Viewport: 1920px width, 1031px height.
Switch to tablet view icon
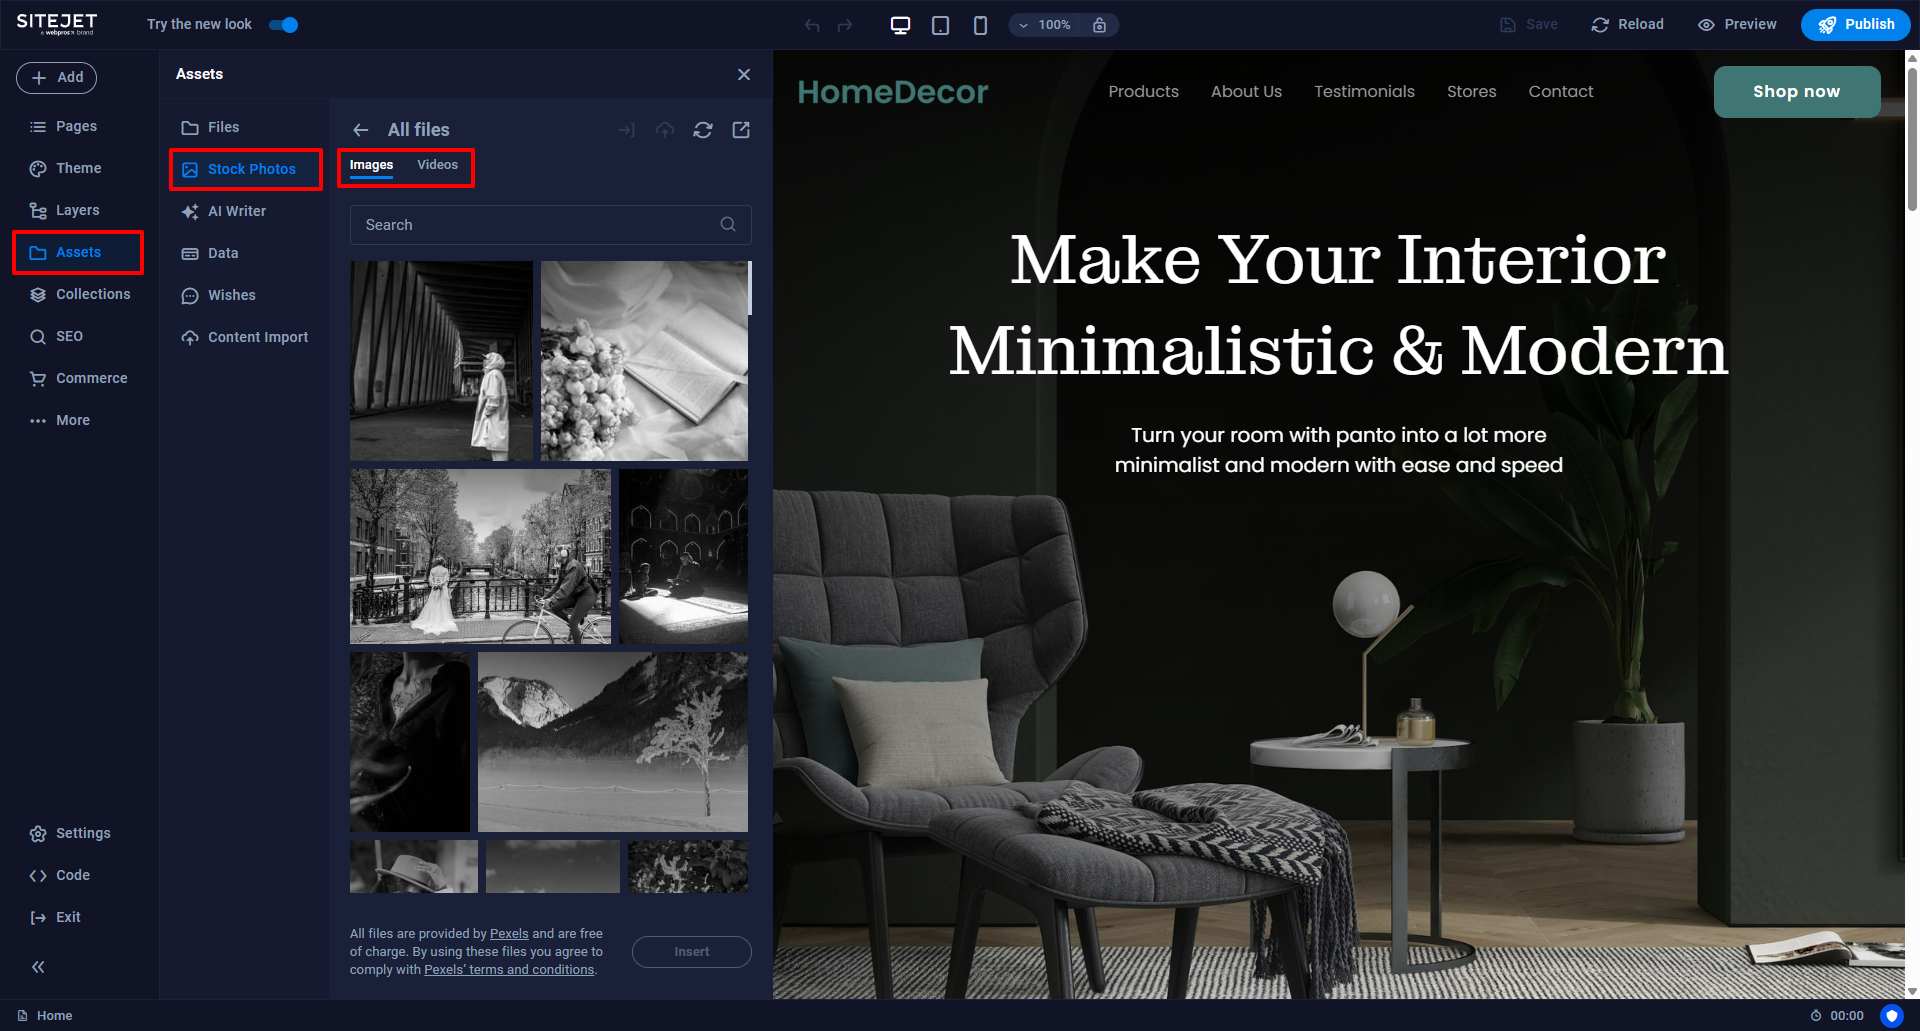(940, 25)
